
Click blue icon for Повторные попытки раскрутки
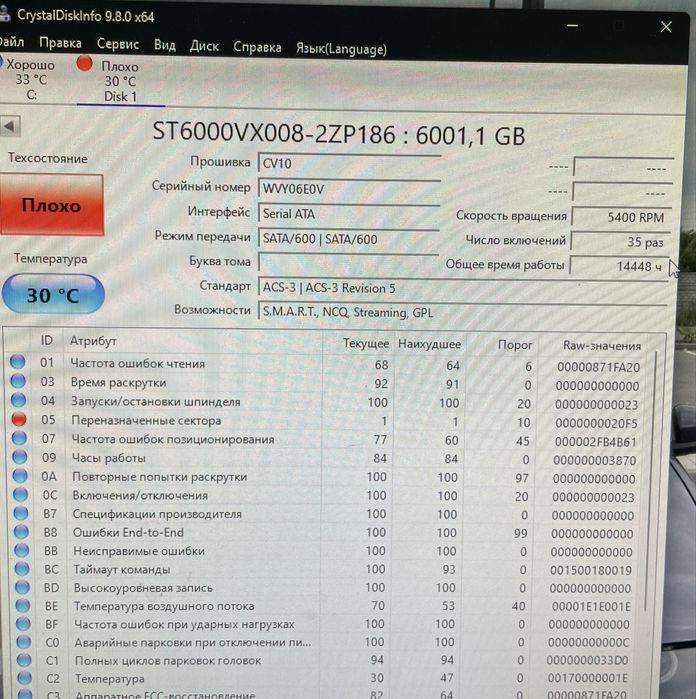pos(20,476)
